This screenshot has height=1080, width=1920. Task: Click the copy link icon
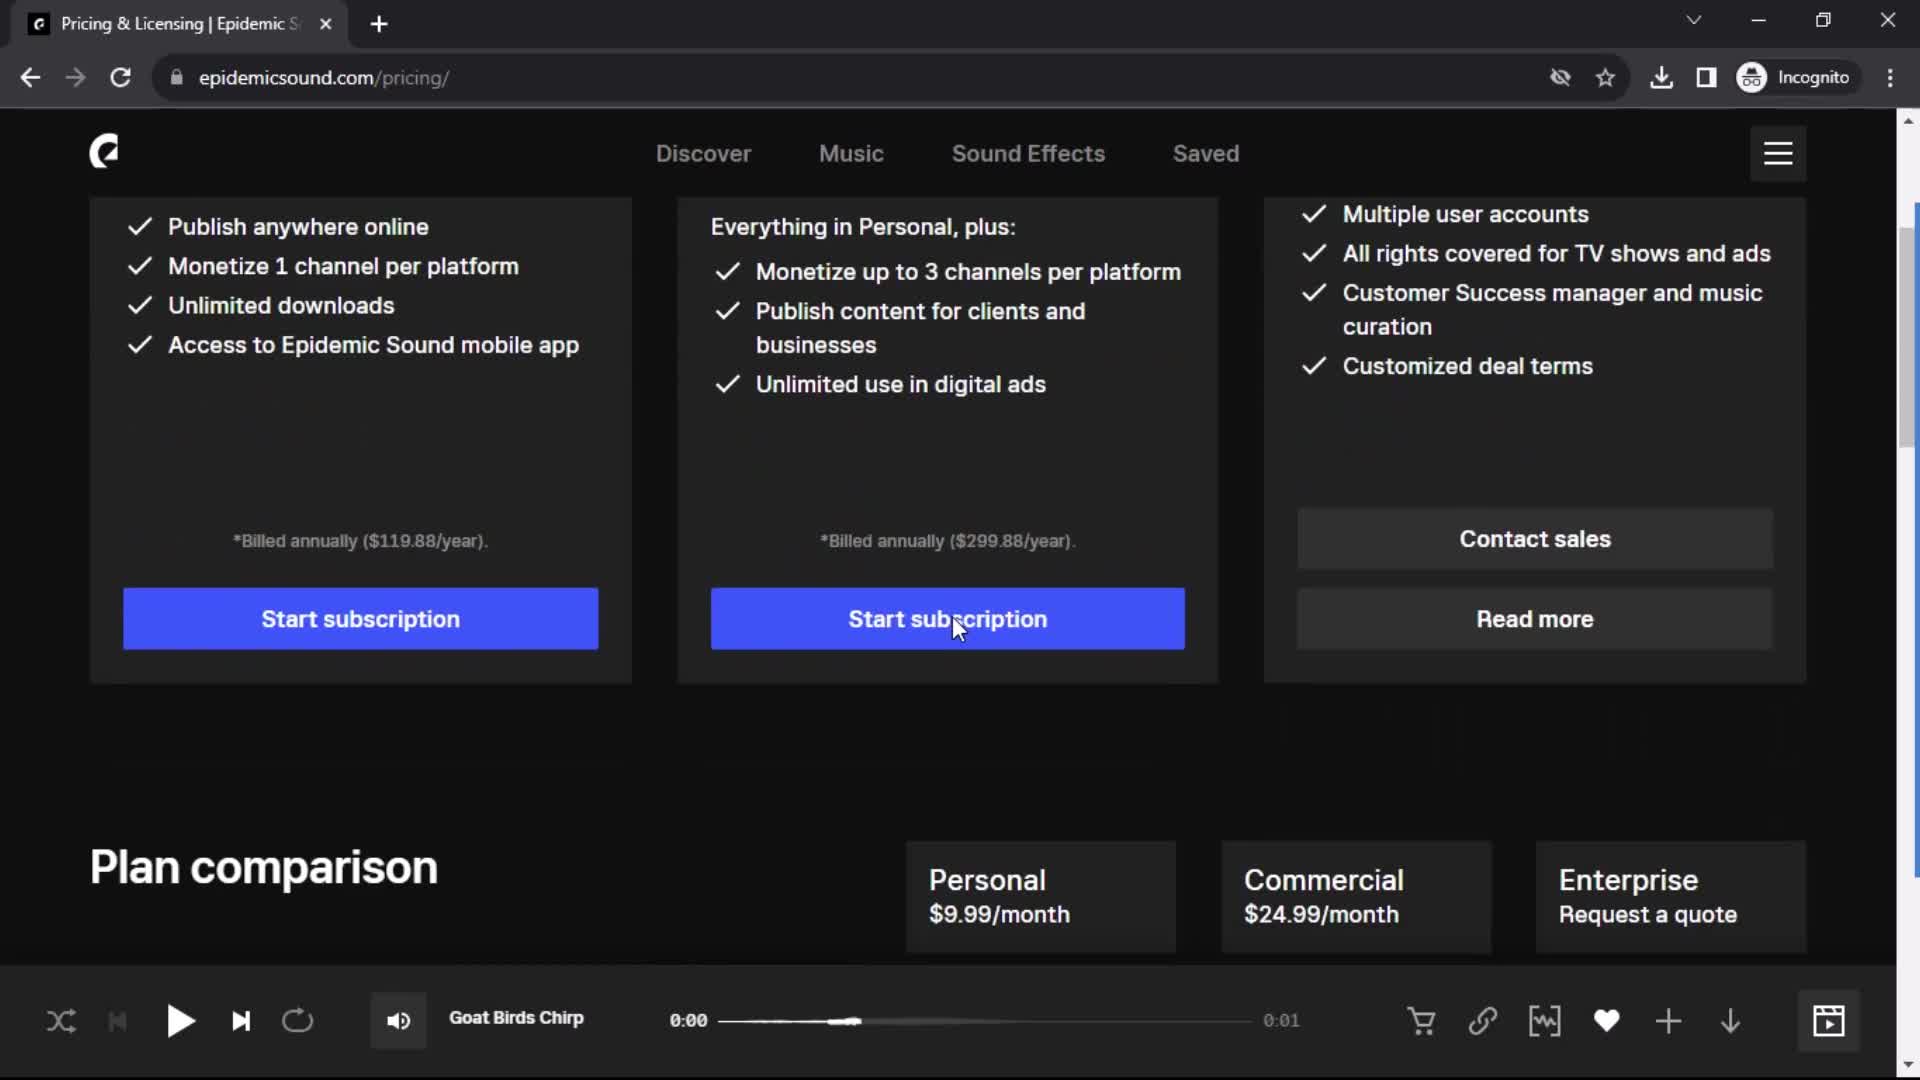(x=1482, y=1019)
